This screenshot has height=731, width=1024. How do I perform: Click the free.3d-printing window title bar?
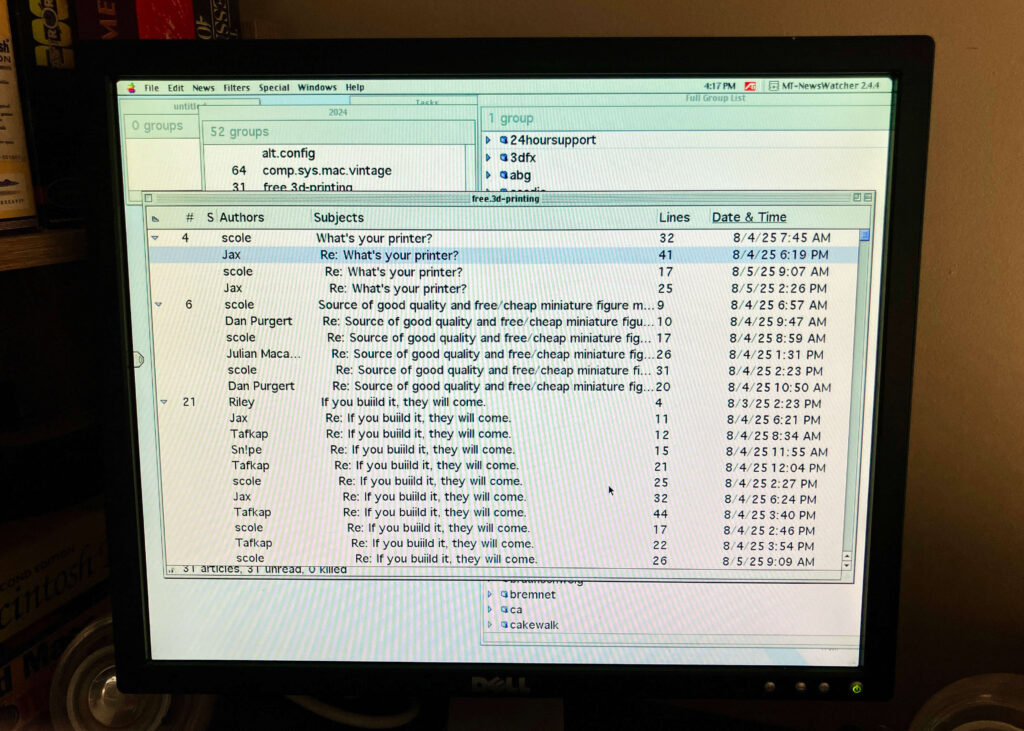click(x=505, y=198)
